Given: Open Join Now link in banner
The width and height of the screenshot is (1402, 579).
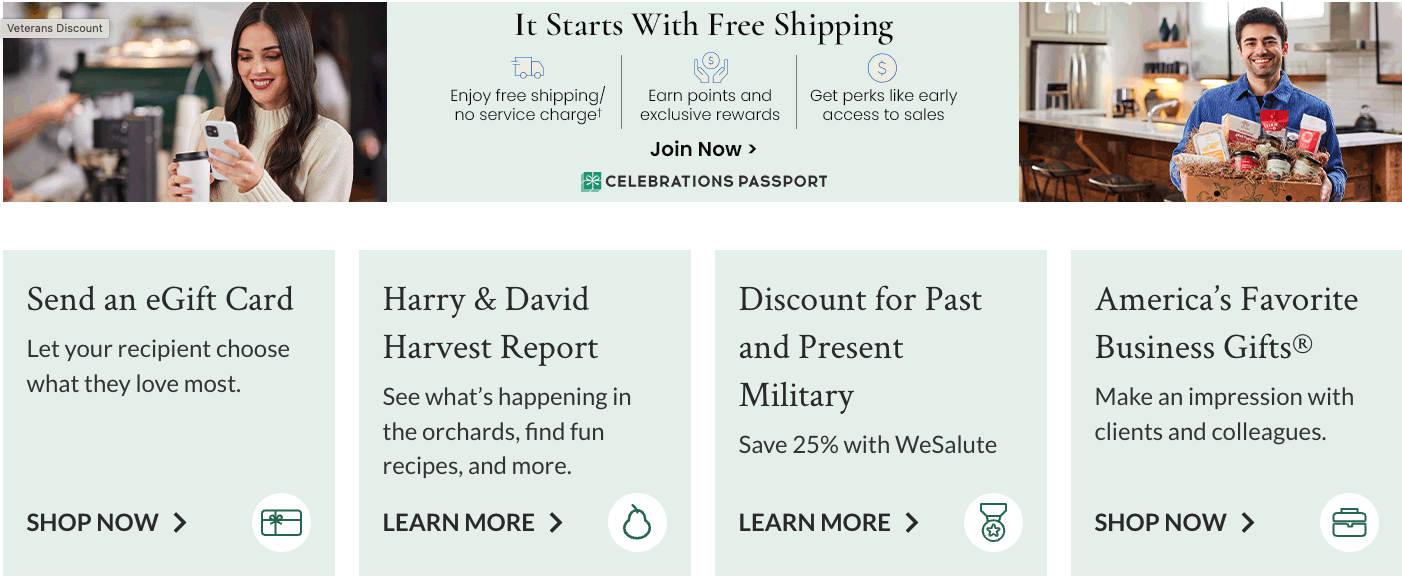Looking at the screenshot, I should point(703,149).
